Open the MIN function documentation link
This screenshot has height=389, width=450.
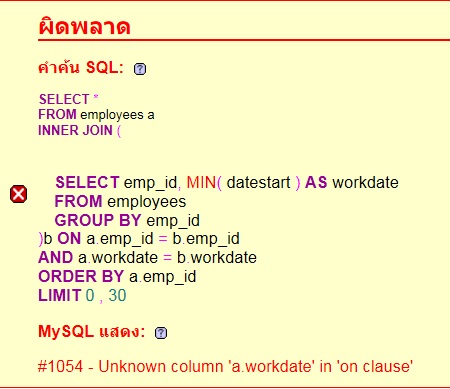[x=201, y=183]
